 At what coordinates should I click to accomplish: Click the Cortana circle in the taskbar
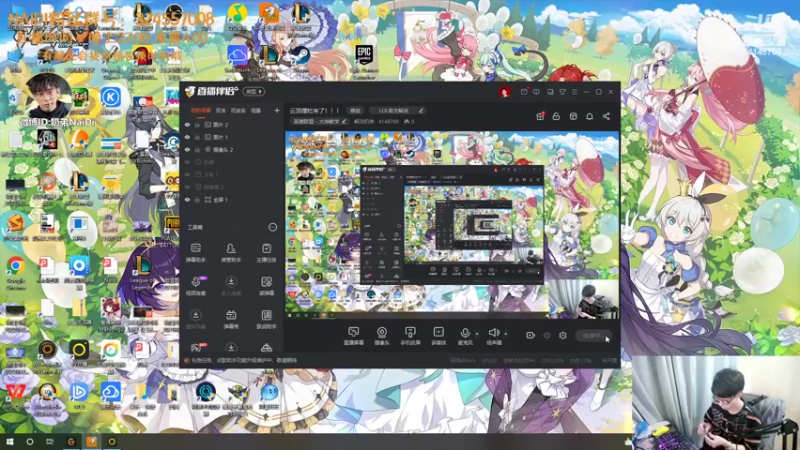[30, 441]
